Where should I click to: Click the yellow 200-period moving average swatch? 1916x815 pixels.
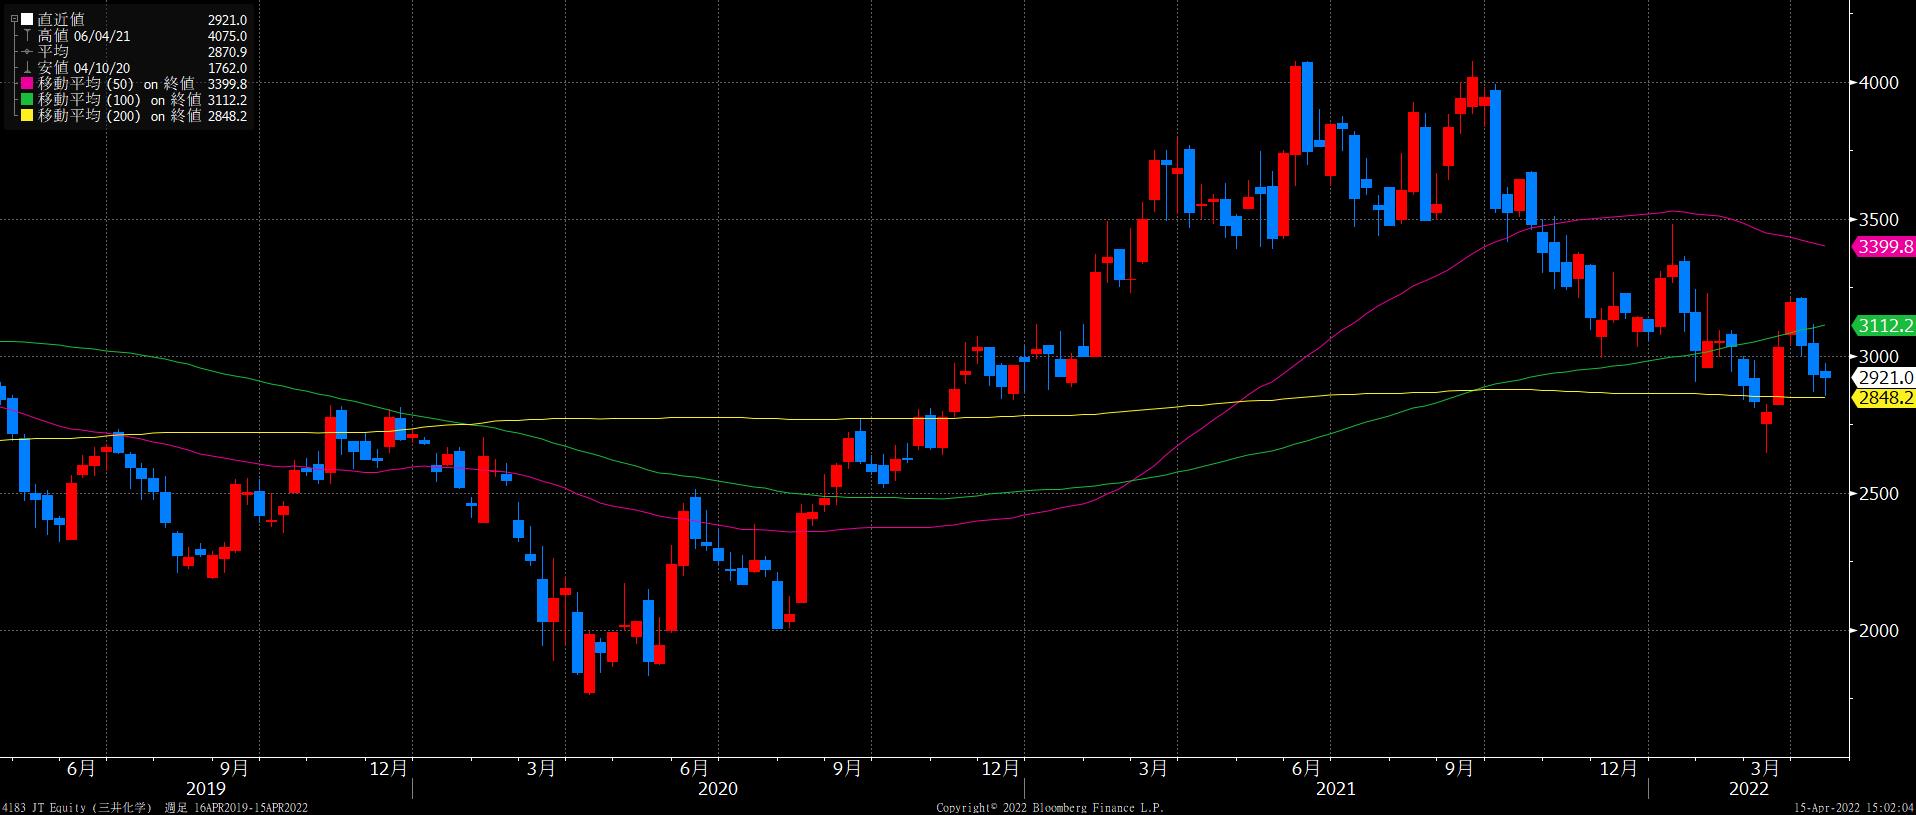click(27, 116)
